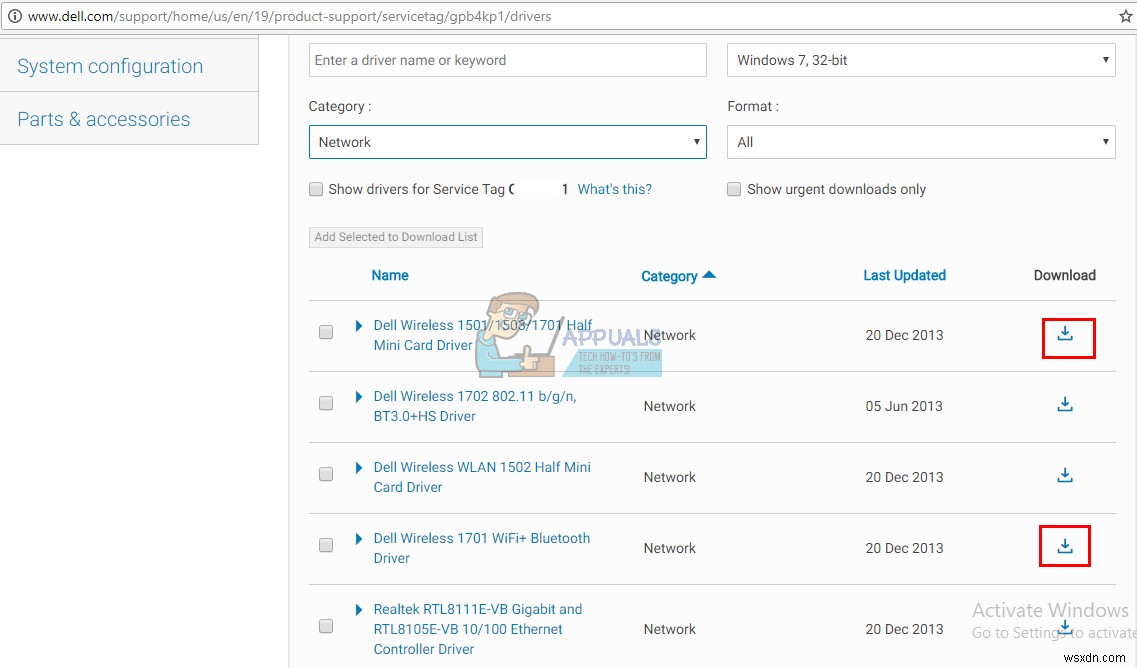Viewport: 1137px width, 668px height.
Task: Select Network category cell in Dell Wireless 1702 row
Action: 669,406
